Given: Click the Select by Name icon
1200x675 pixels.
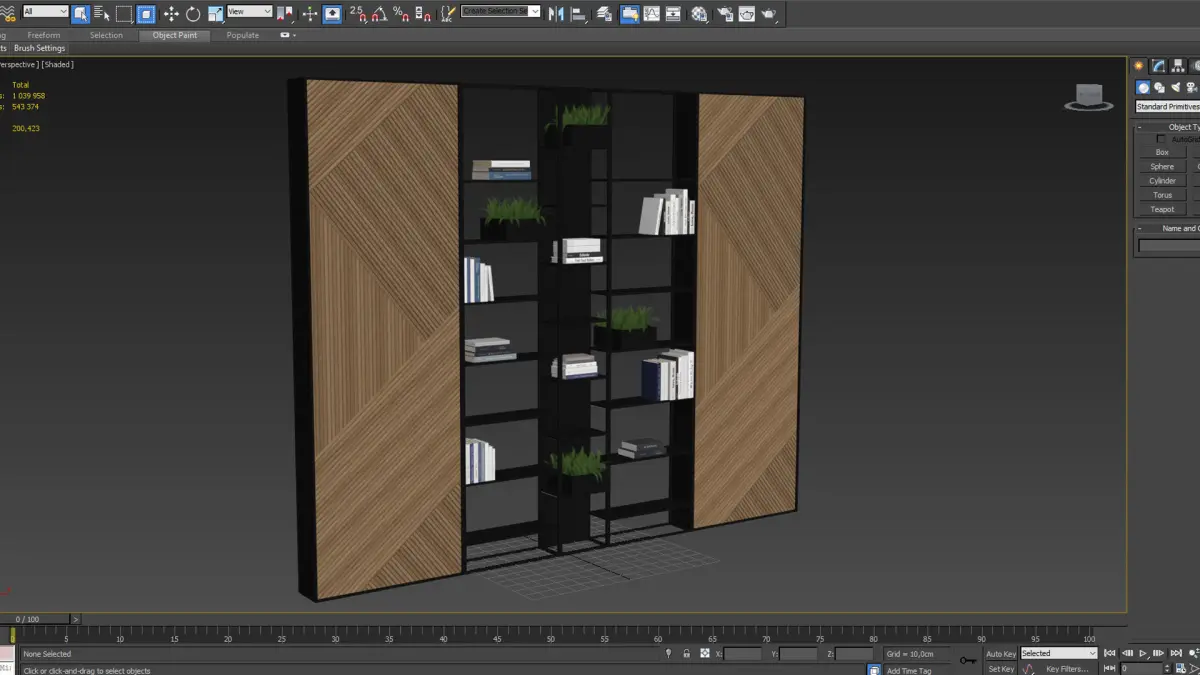Looking at the screenshot, I should [102, 14].
